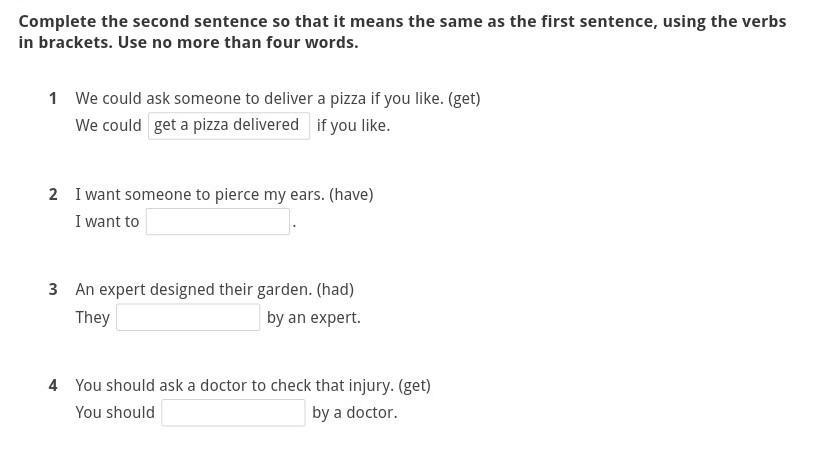This screenshot has height=464, width=824.
Task: Click the "by a doctor." text
Action: (x=354, y=412)
